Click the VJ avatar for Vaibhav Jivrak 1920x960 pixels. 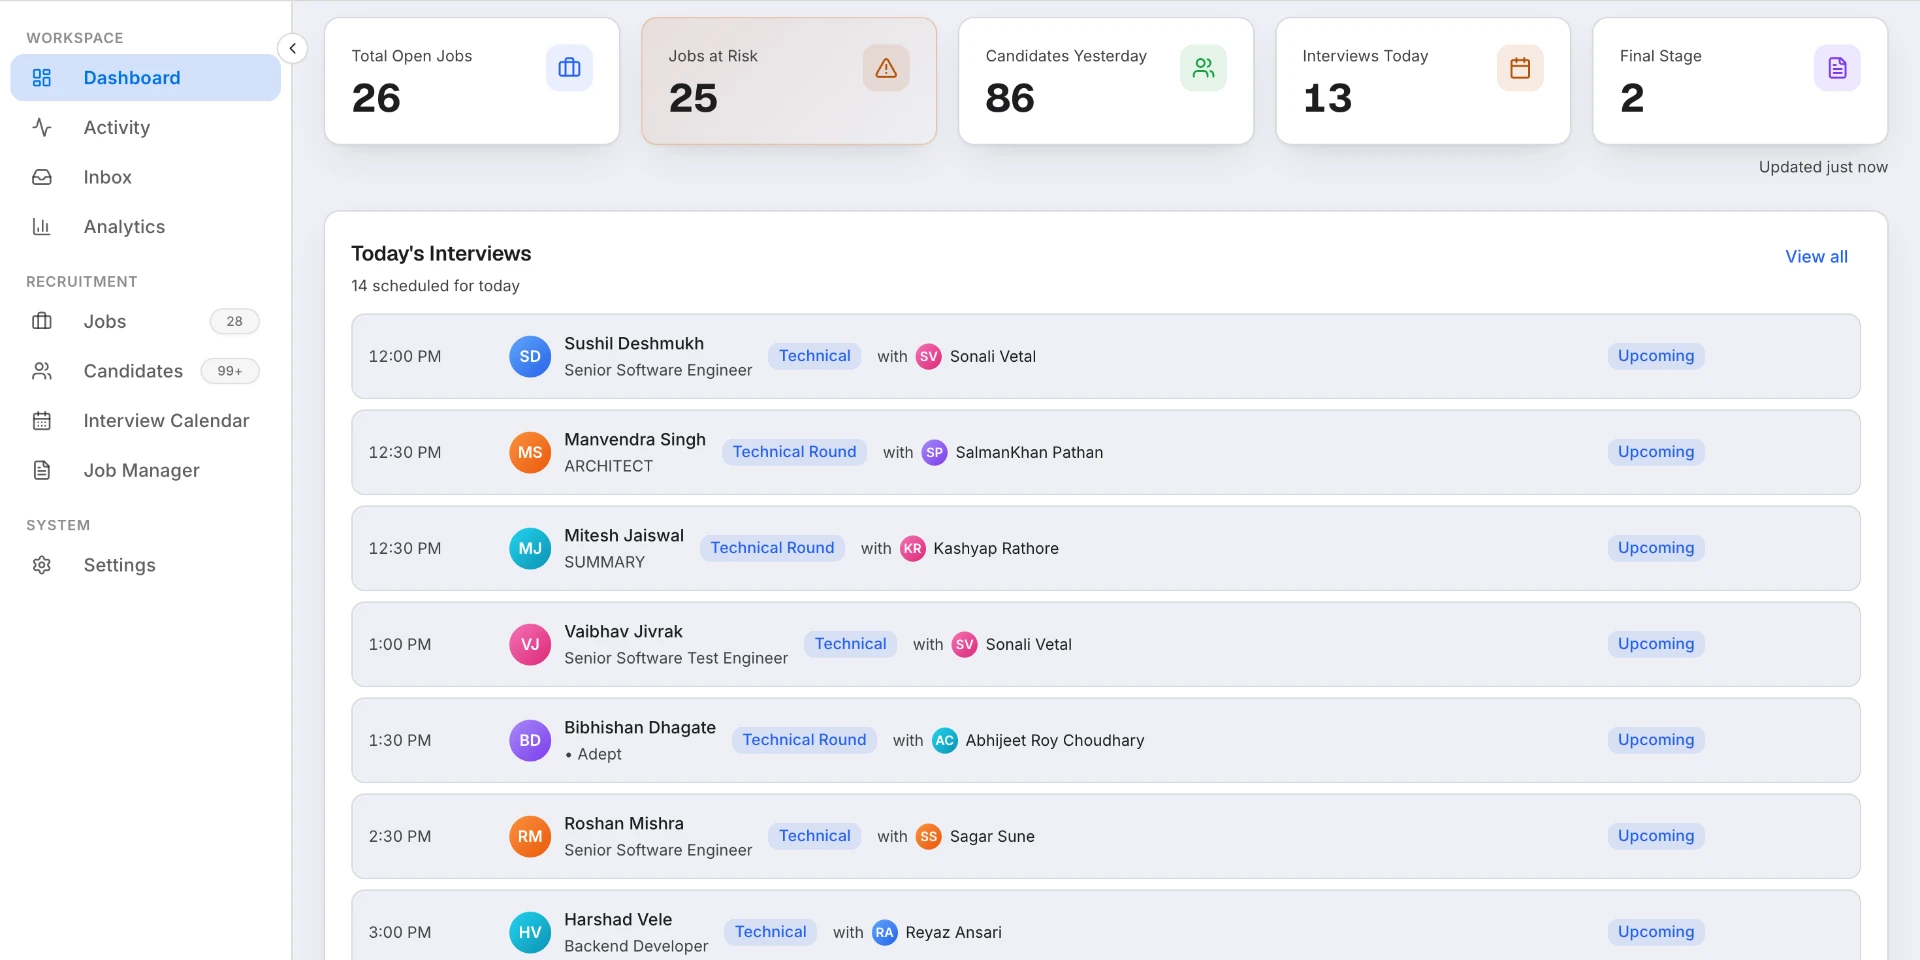(x=530, y=644)
